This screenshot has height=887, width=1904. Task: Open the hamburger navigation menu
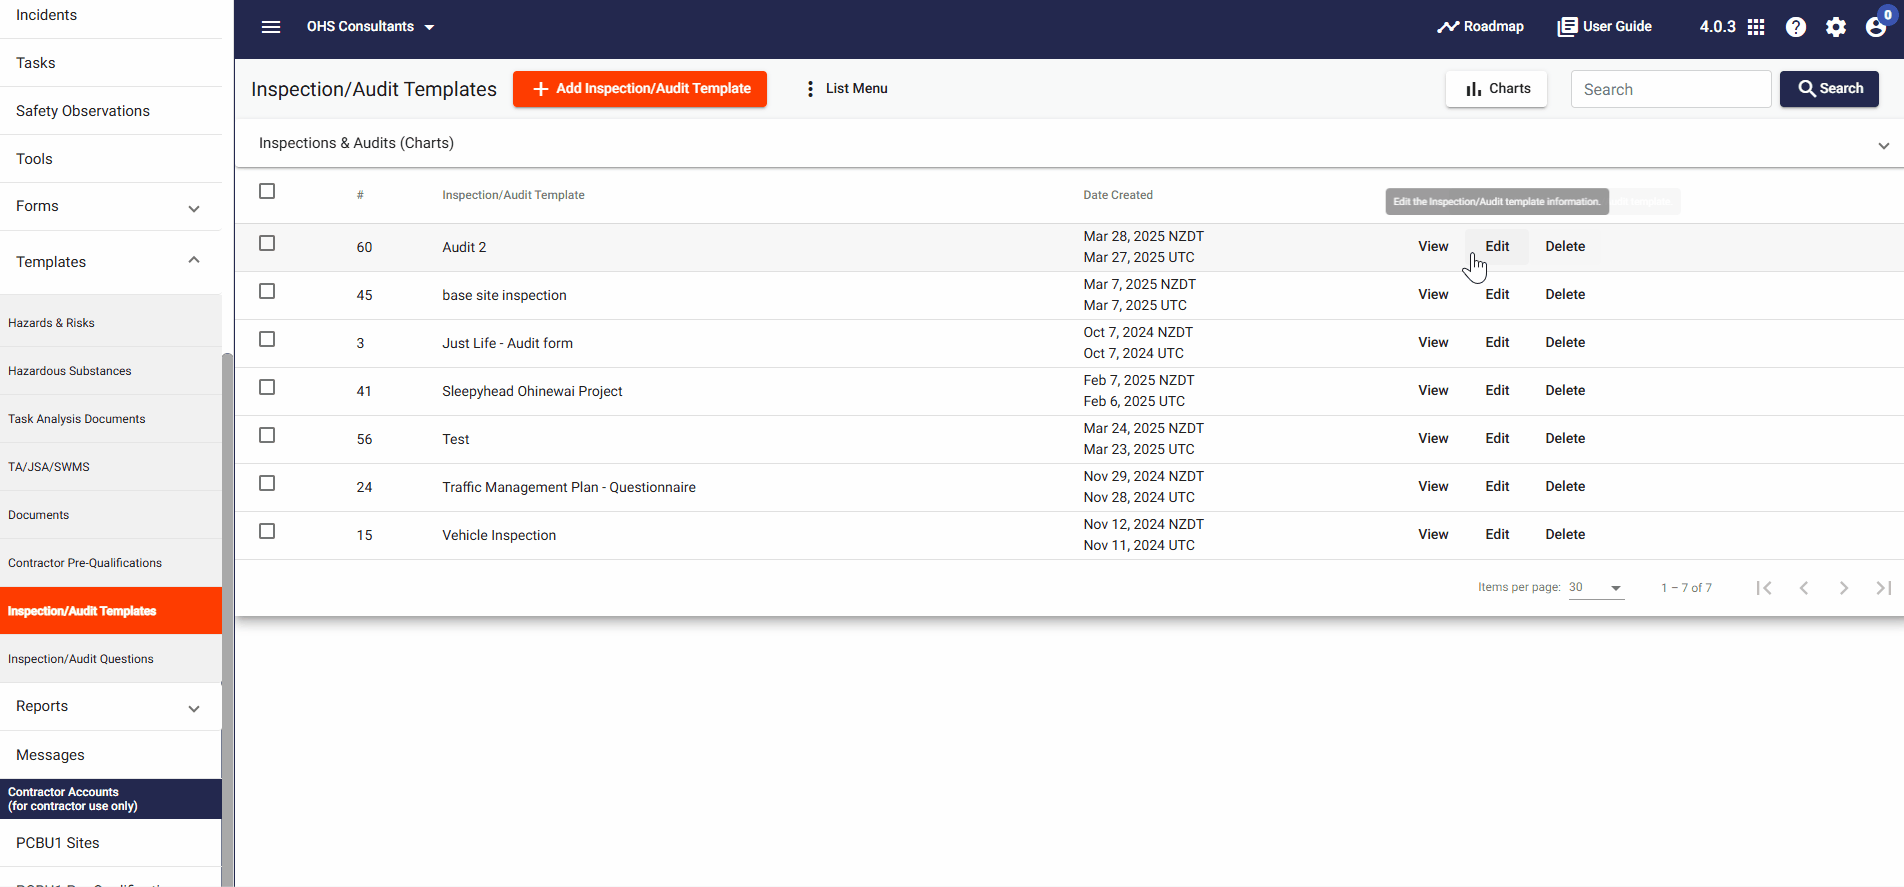click(x=271, y=27)
